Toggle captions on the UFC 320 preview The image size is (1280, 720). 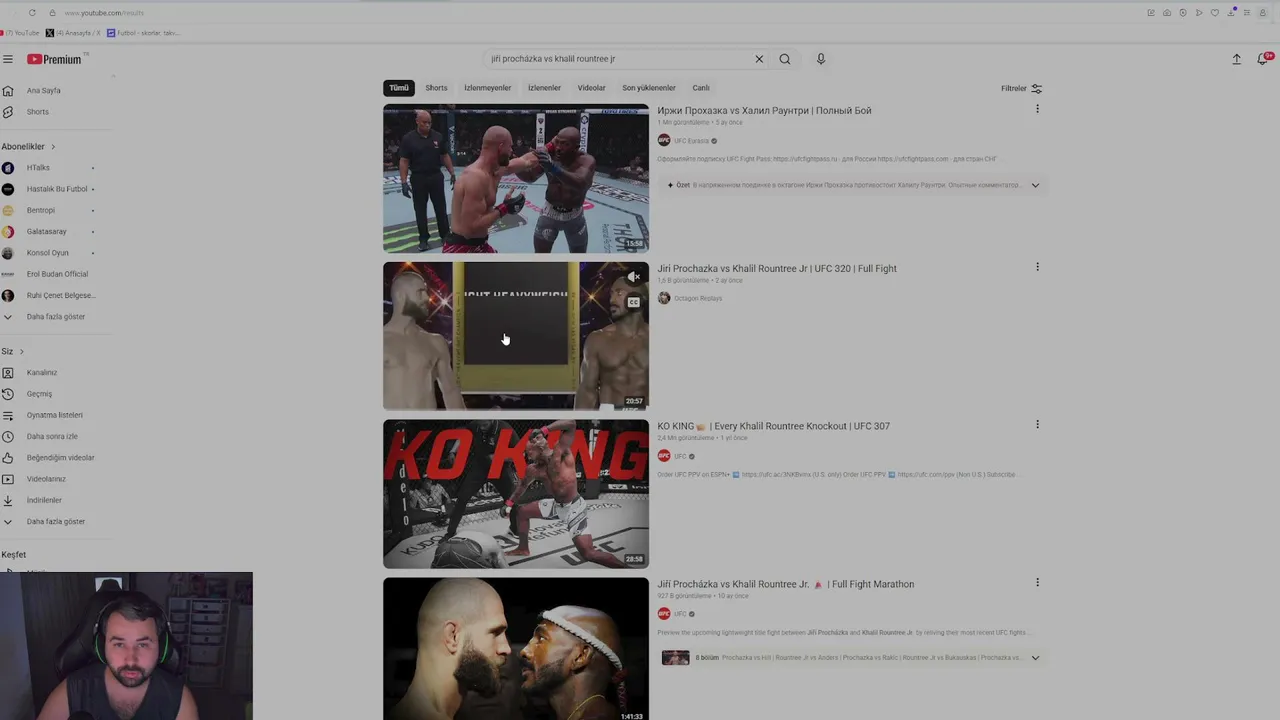pos(634,302)
